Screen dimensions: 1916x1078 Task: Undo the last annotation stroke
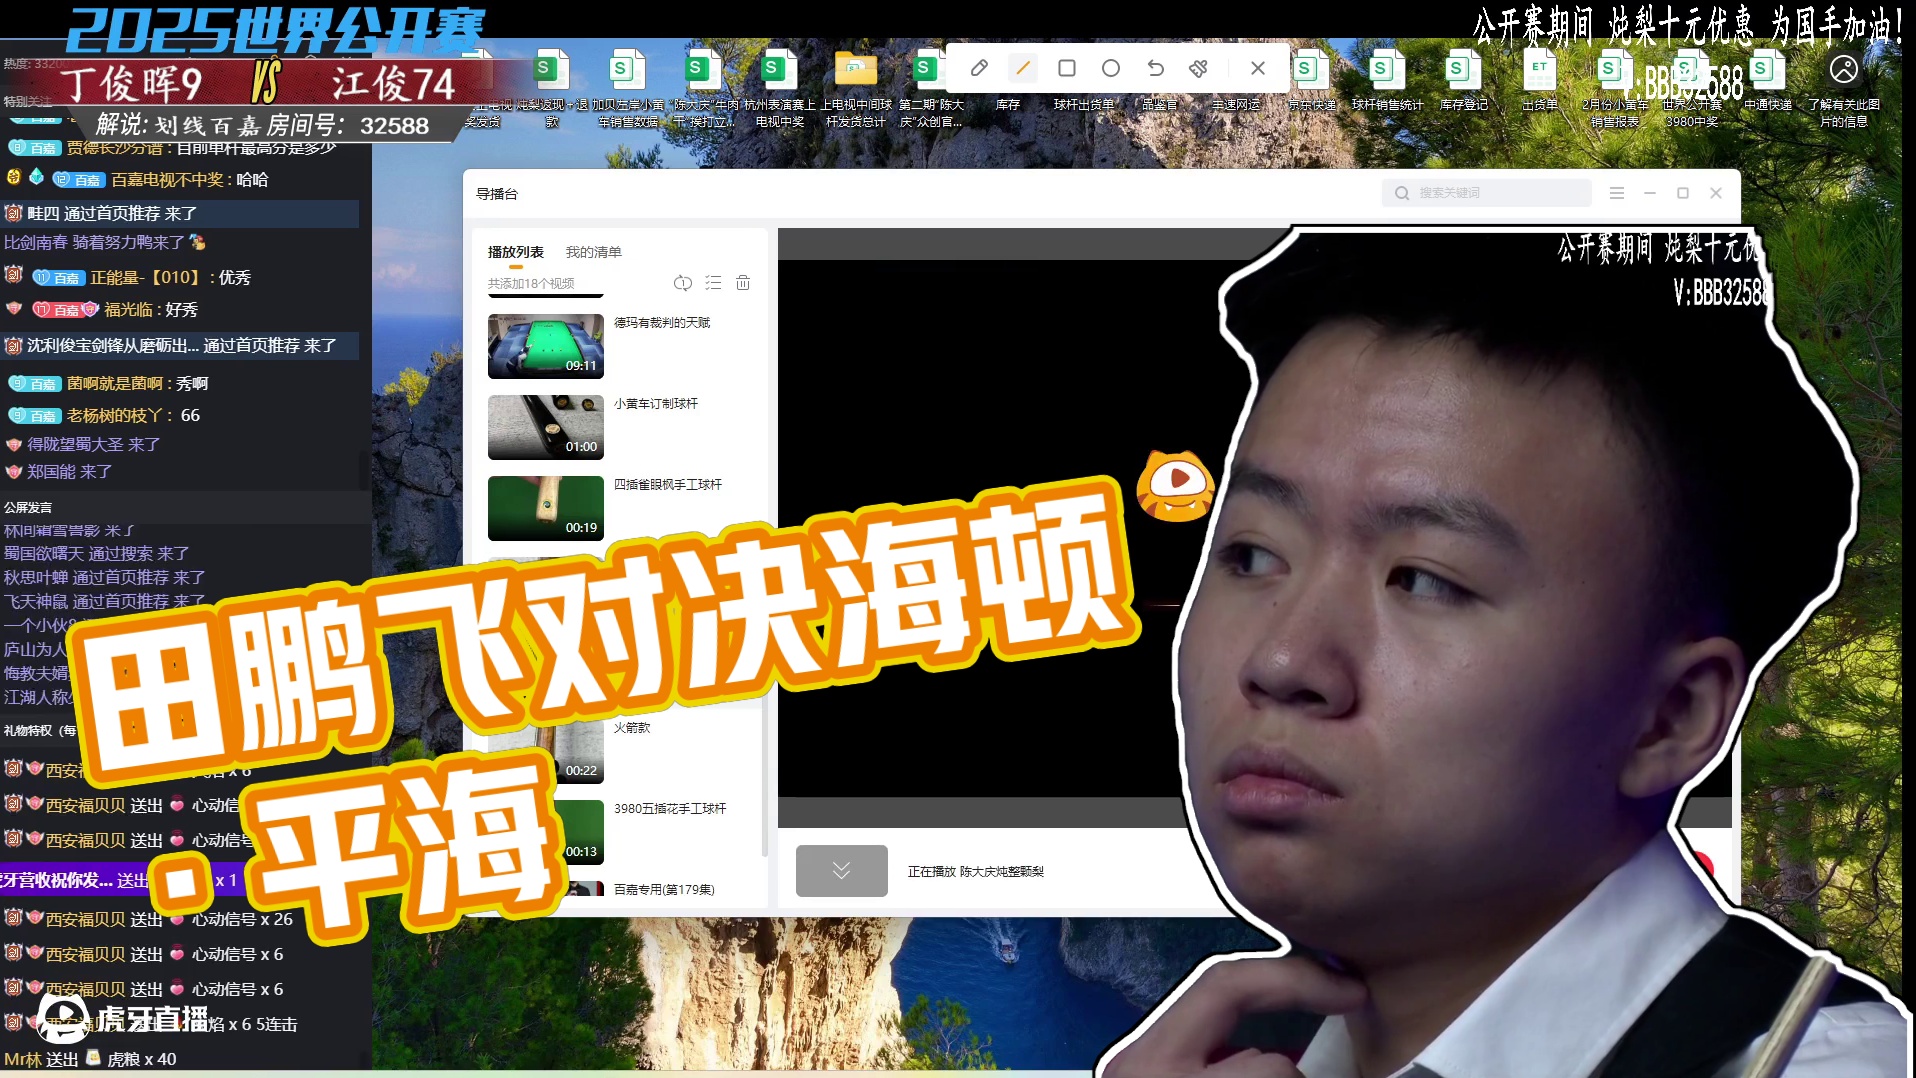[x=1155, y=68]
